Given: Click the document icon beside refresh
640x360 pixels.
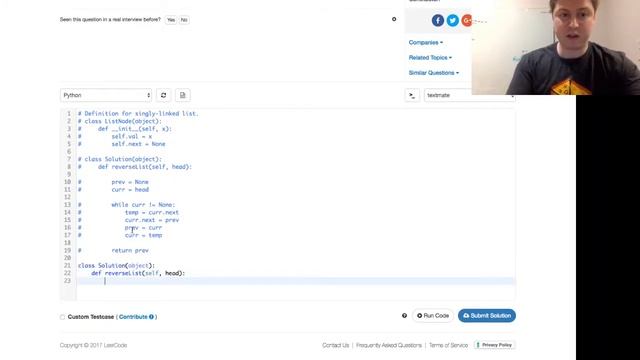Looking at the screenshot, I should coord(182,95).
